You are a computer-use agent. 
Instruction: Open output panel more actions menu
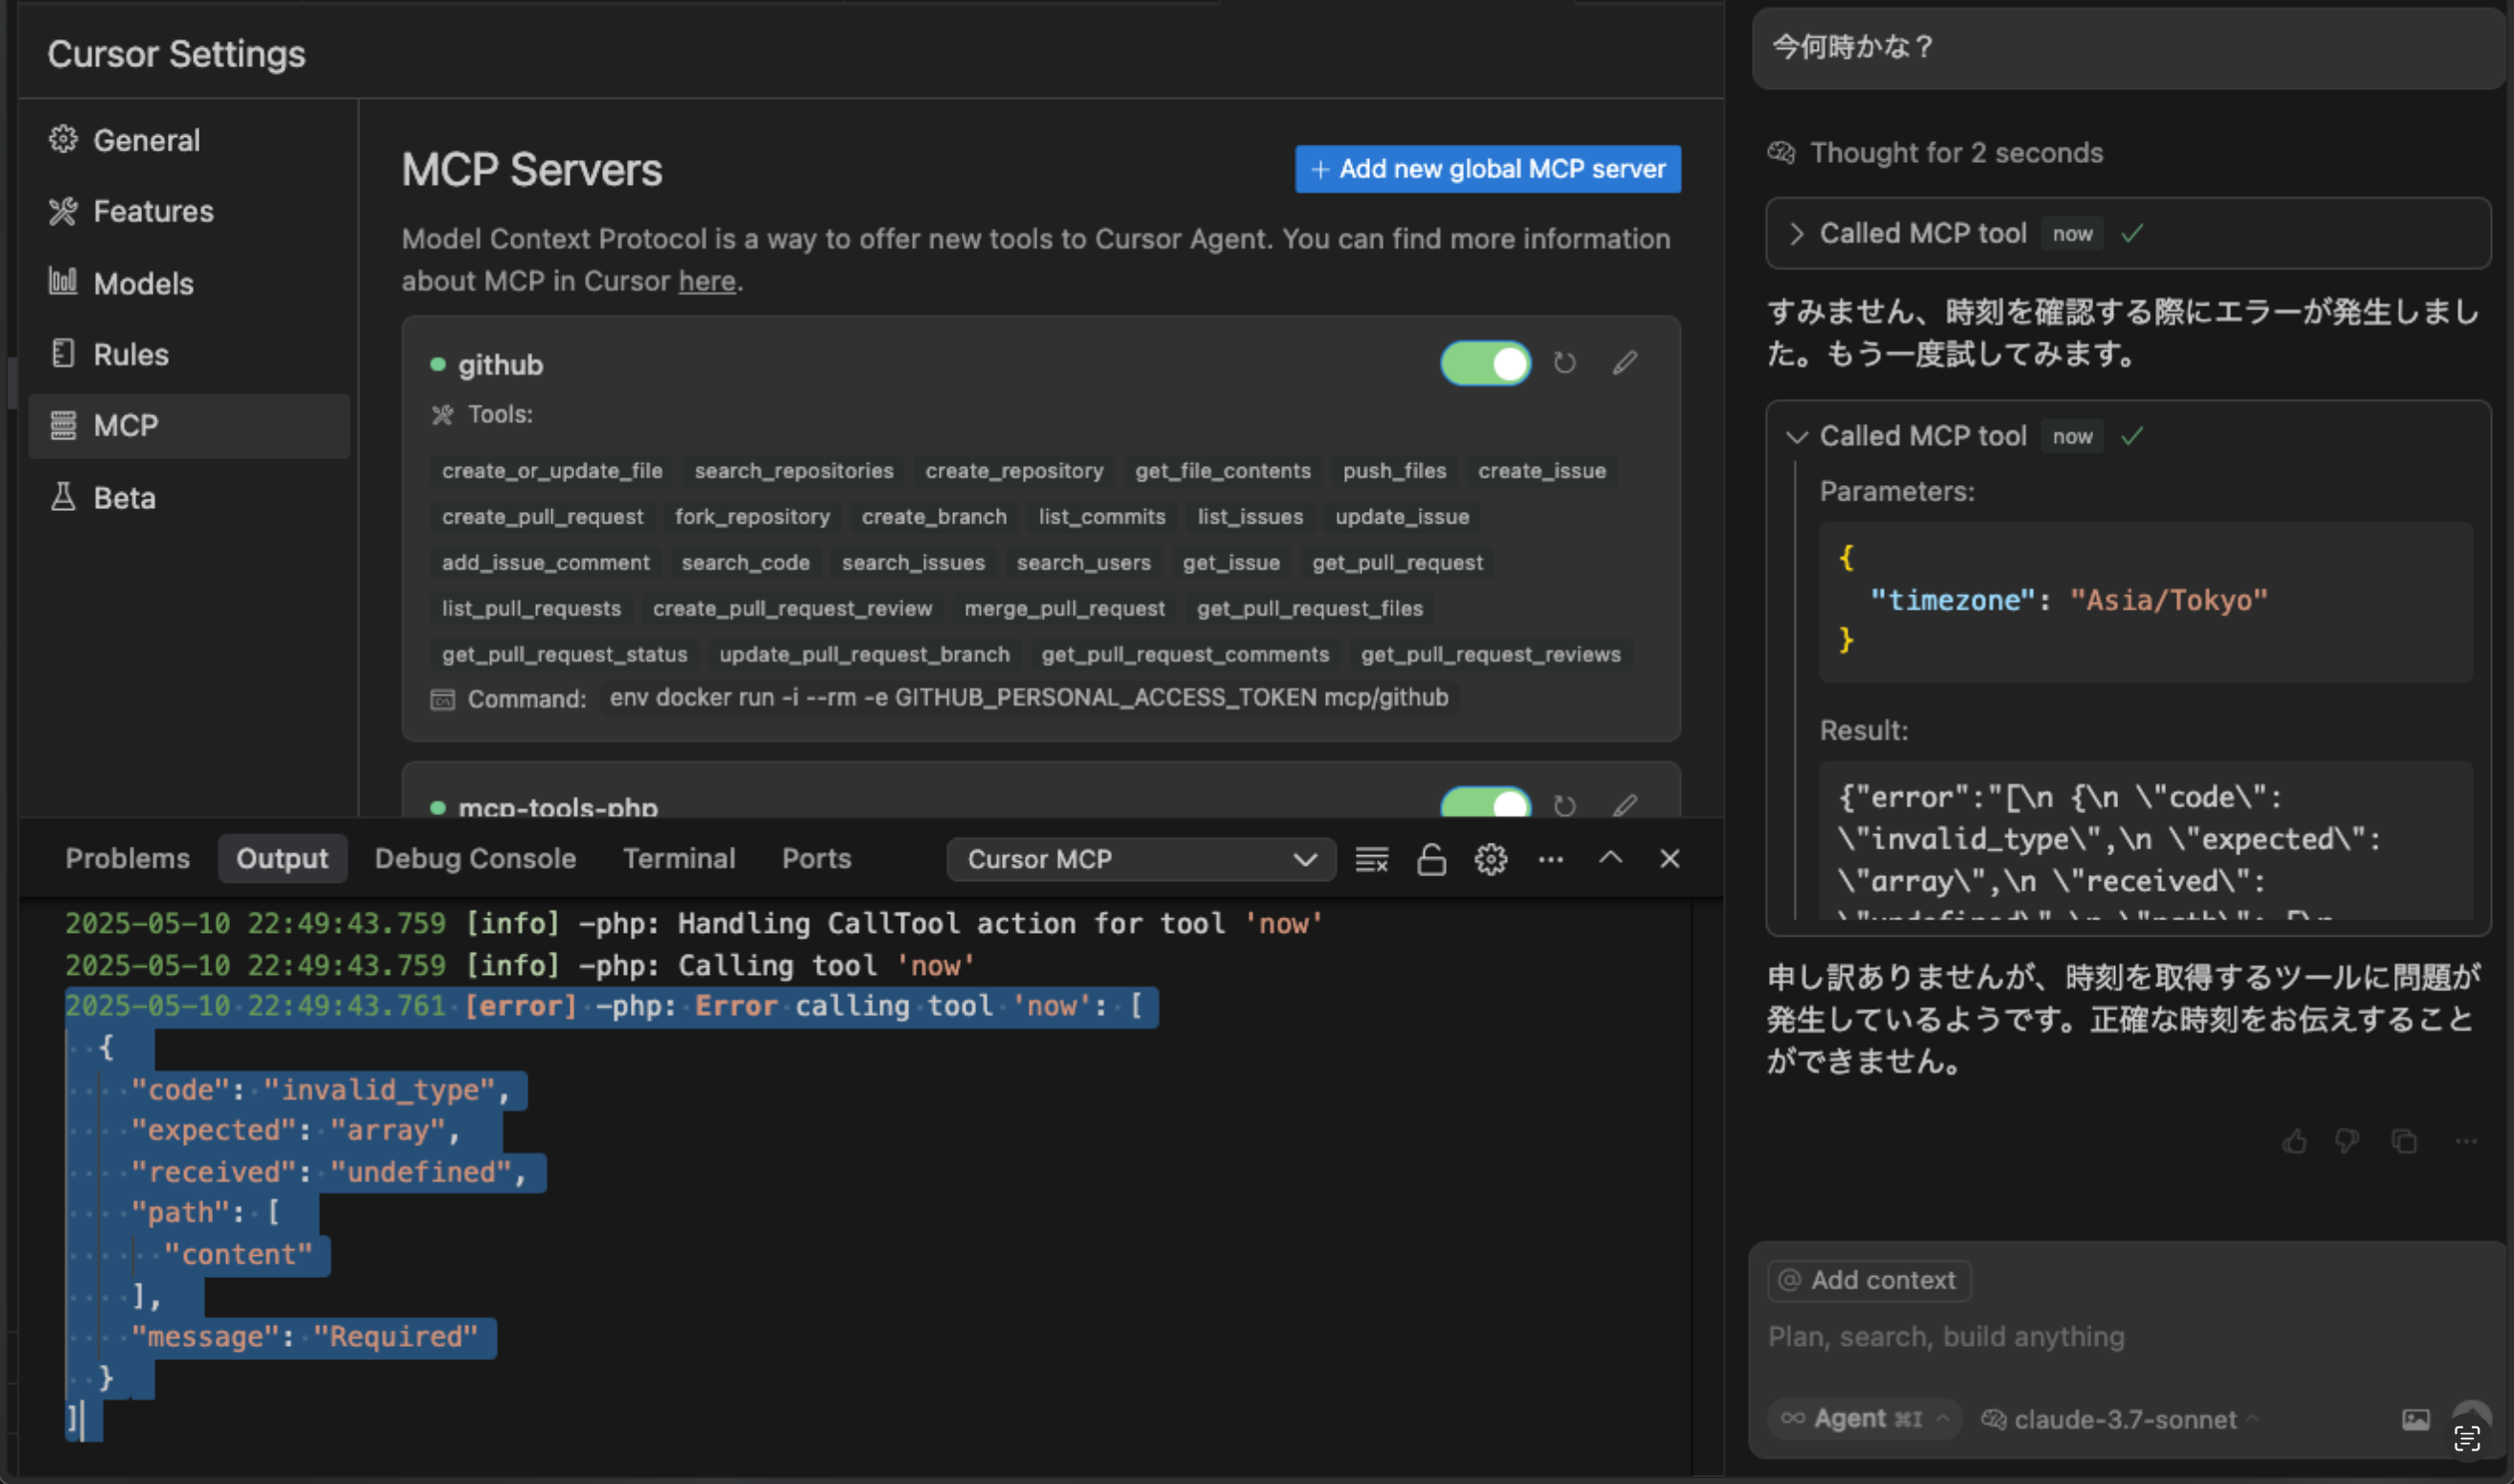pyautogui.click(x=1550, y=860)
